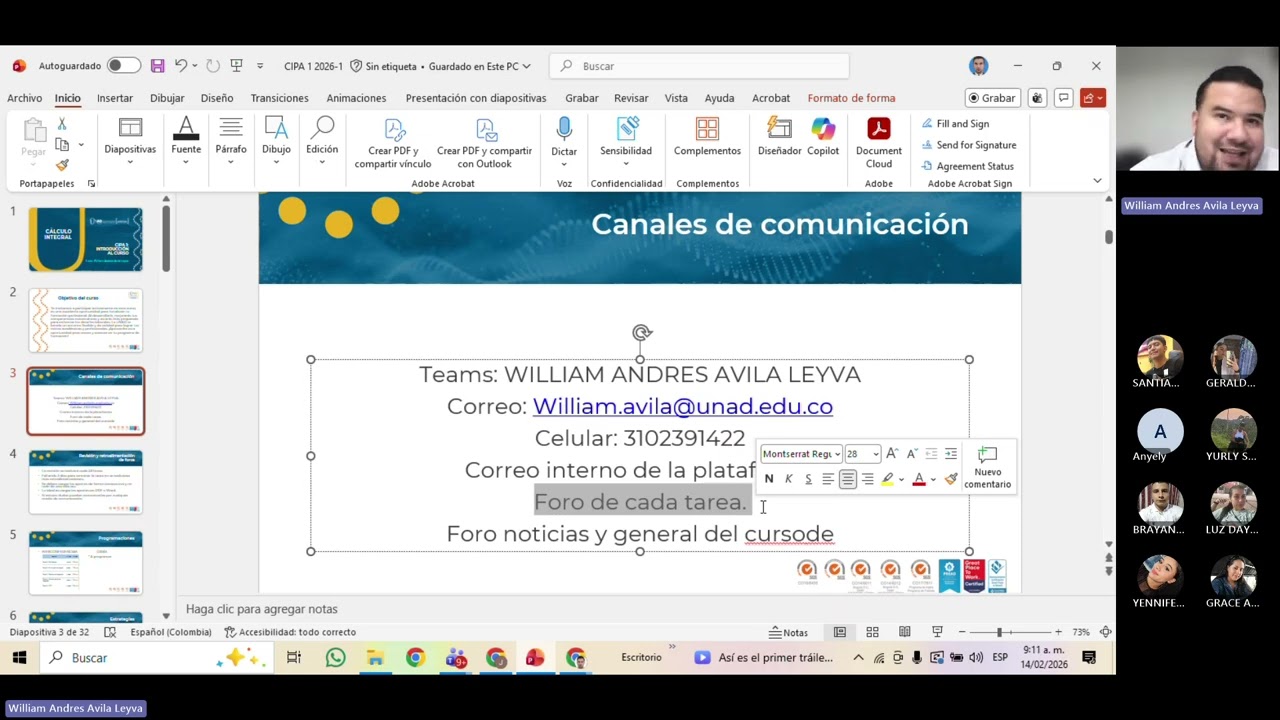The width and height of the screenshot is (1280, 720).
Task: Open the Portapapeles dialog launcher
Action: pyautogui.click(x=91, y=184)
